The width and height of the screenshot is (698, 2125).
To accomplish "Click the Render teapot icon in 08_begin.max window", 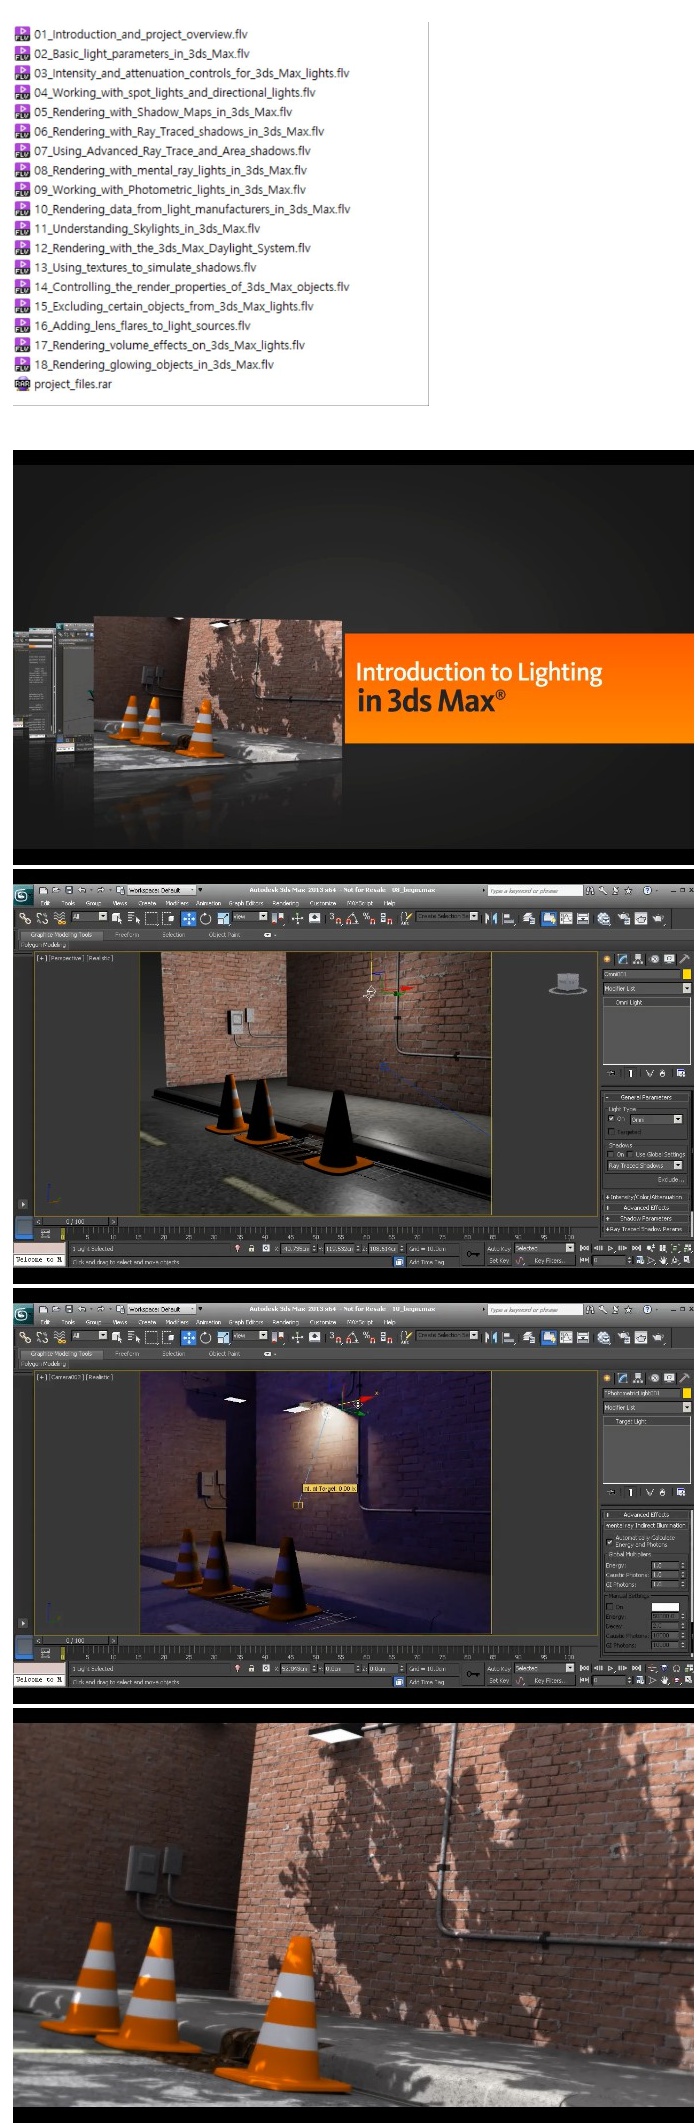I will [660, 917].
